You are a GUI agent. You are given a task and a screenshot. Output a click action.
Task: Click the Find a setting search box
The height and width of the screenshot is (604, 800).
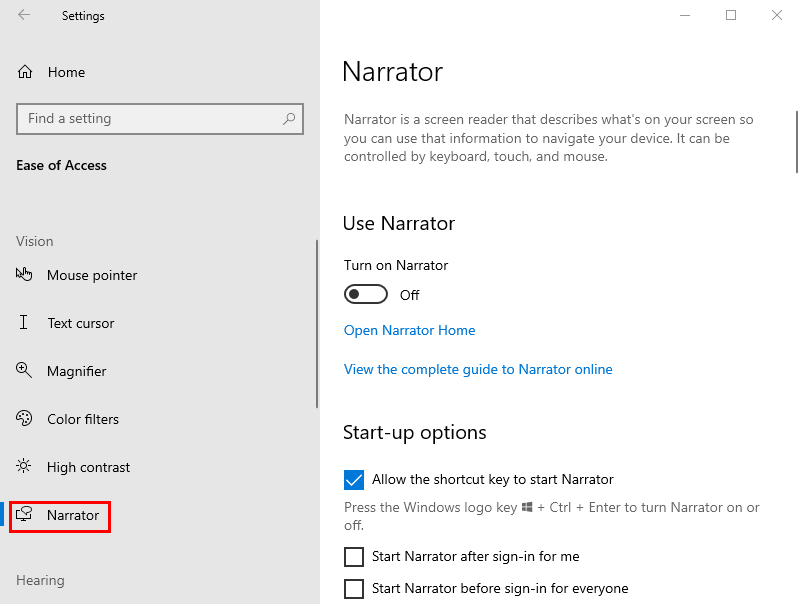coord(160,119)
